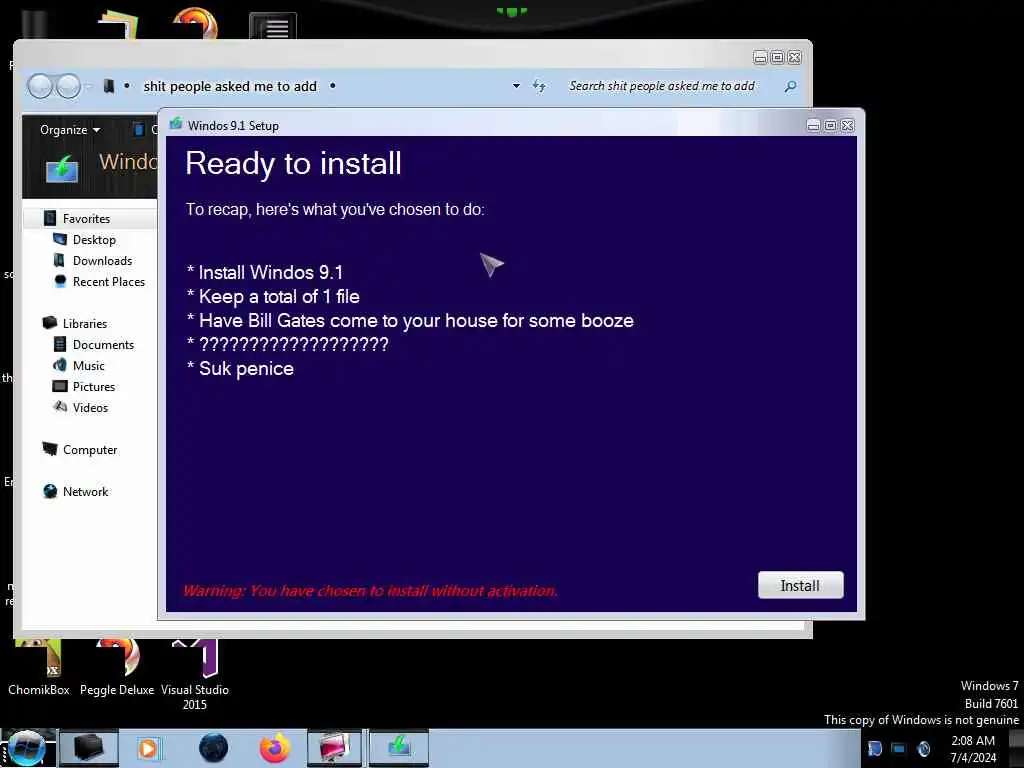The height and width of the screenshot is (768, 1024).
Task: Click the Desktop folder icon in Favorites
Action: pyautogui.click(x=59, y=239)
